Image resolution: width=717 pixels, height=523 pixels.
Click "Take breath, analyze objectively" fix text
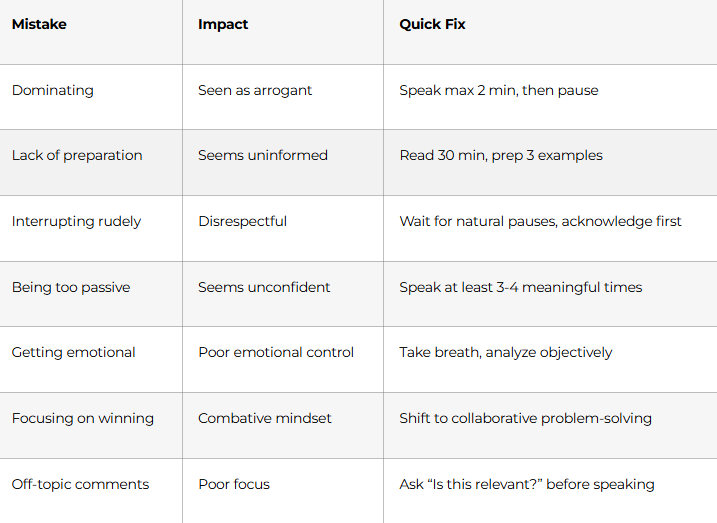506,352
